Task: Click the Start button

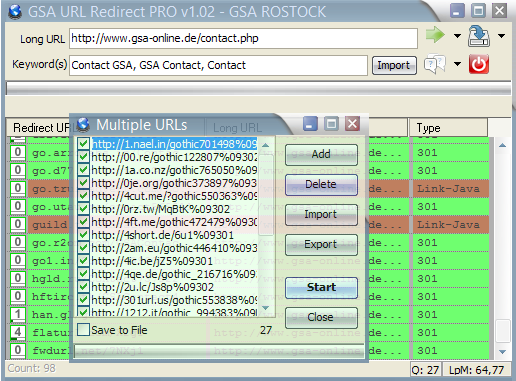Action: click(x=321, y=288)
